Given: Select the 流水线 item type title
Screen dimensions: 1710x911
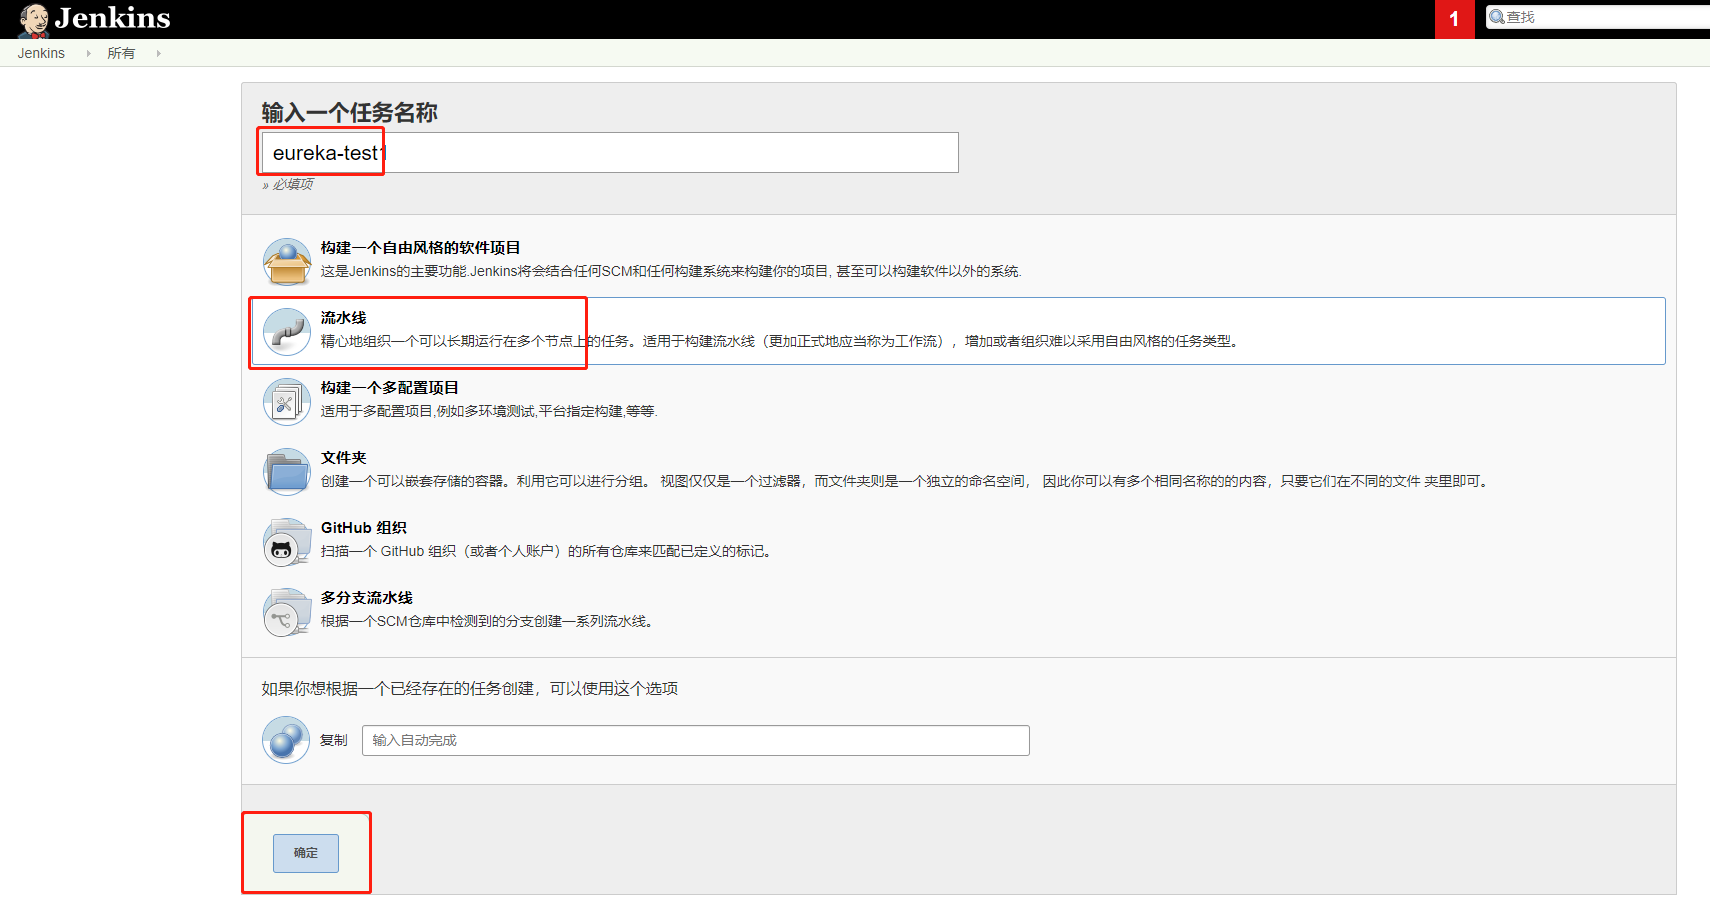Looking at the screenshot, I should click(x=343, y=318).
